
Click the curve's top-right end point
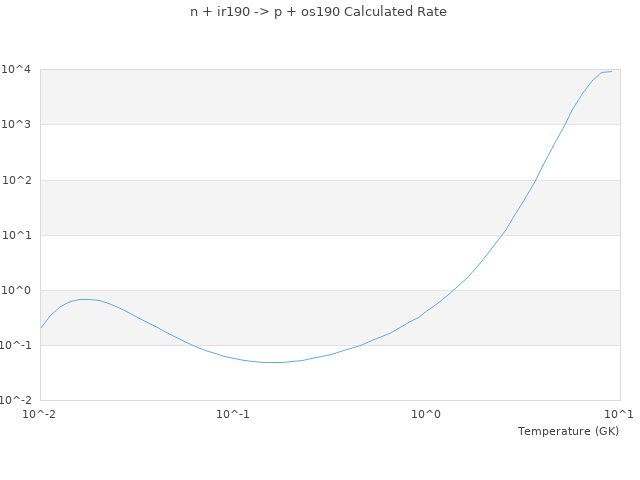pos(611,71)
